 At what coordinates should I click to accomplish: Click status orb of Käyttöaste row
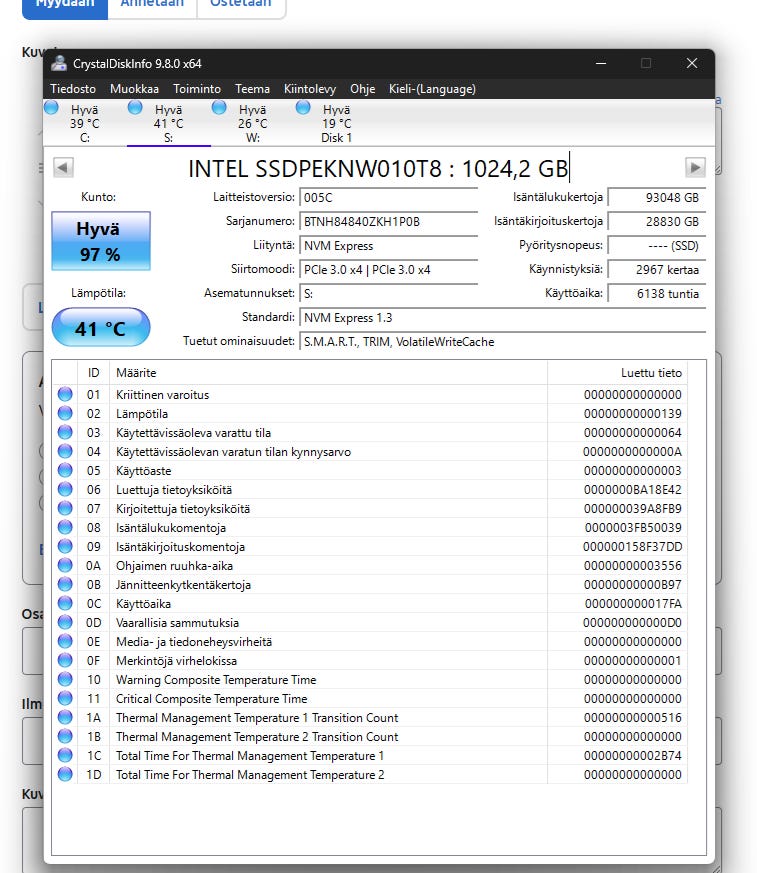65,470
